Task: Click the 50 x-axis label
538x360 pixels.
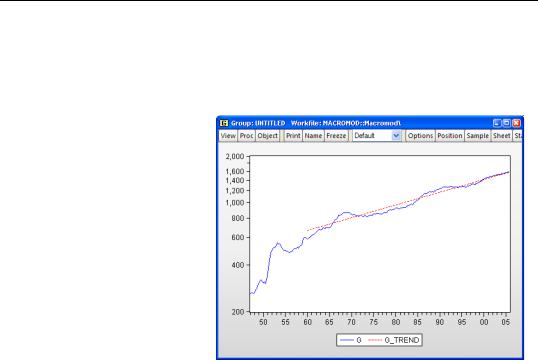Action: click(x=263, y=323)
